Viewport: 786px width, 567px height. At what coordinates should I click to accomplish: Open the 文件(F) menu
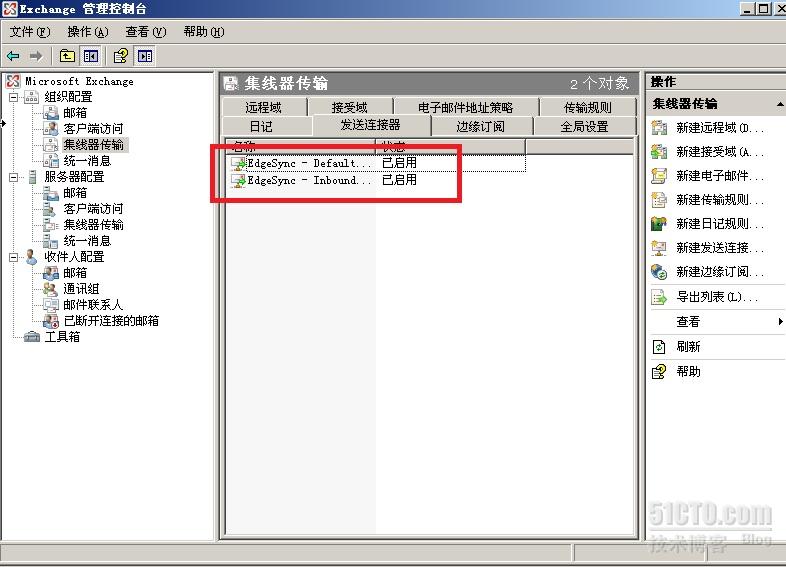[x=30, y=32]
